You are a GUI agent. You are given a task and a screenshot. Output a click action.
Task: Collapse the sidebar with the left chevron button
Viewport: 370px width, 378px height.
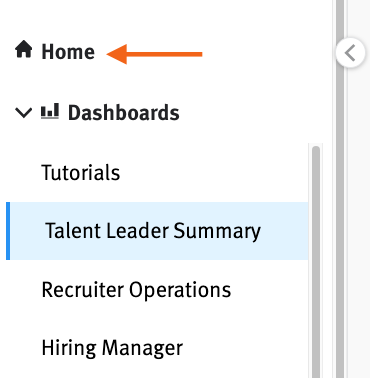coord(350,53)
